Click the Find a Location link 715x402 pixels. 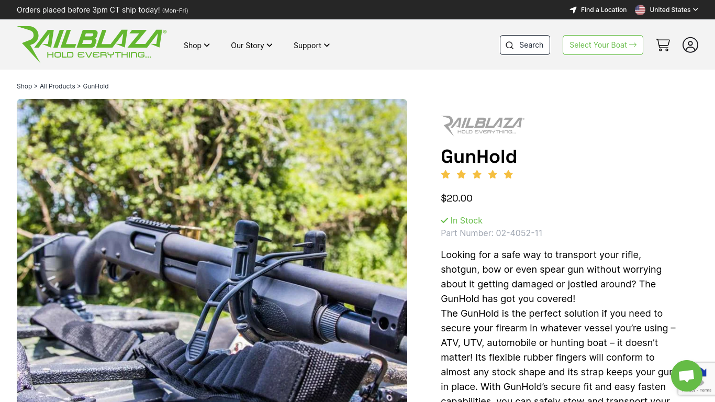[598, 10]
